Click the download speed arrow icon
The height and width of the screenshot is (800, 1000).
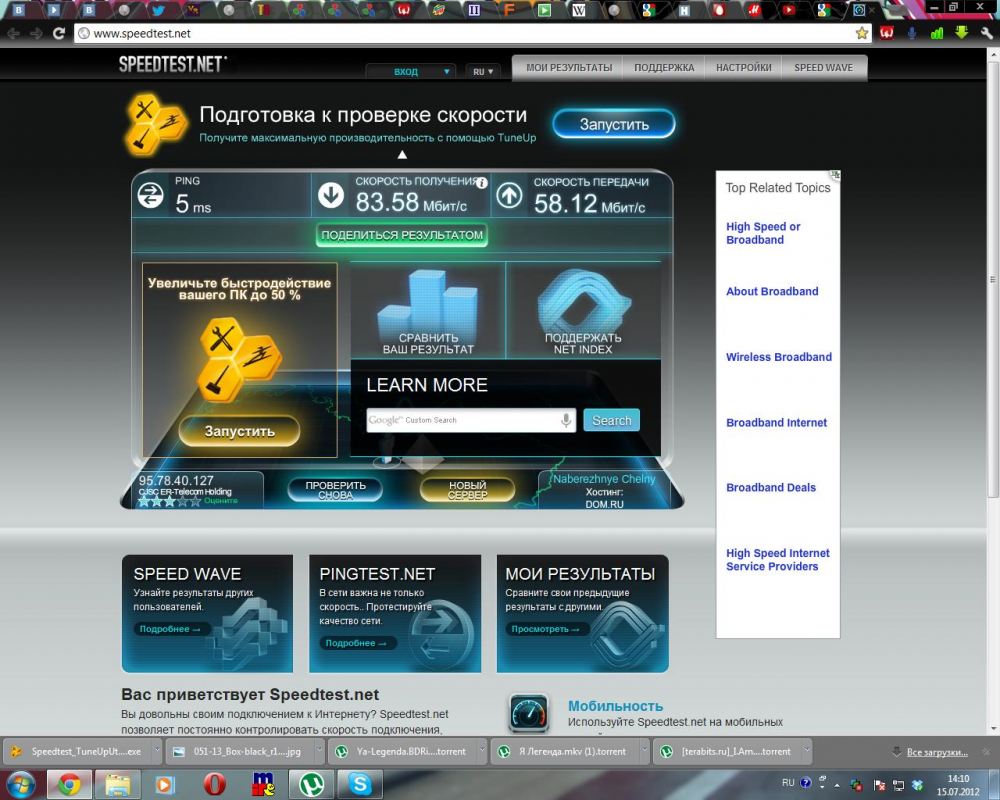(331, 195)
